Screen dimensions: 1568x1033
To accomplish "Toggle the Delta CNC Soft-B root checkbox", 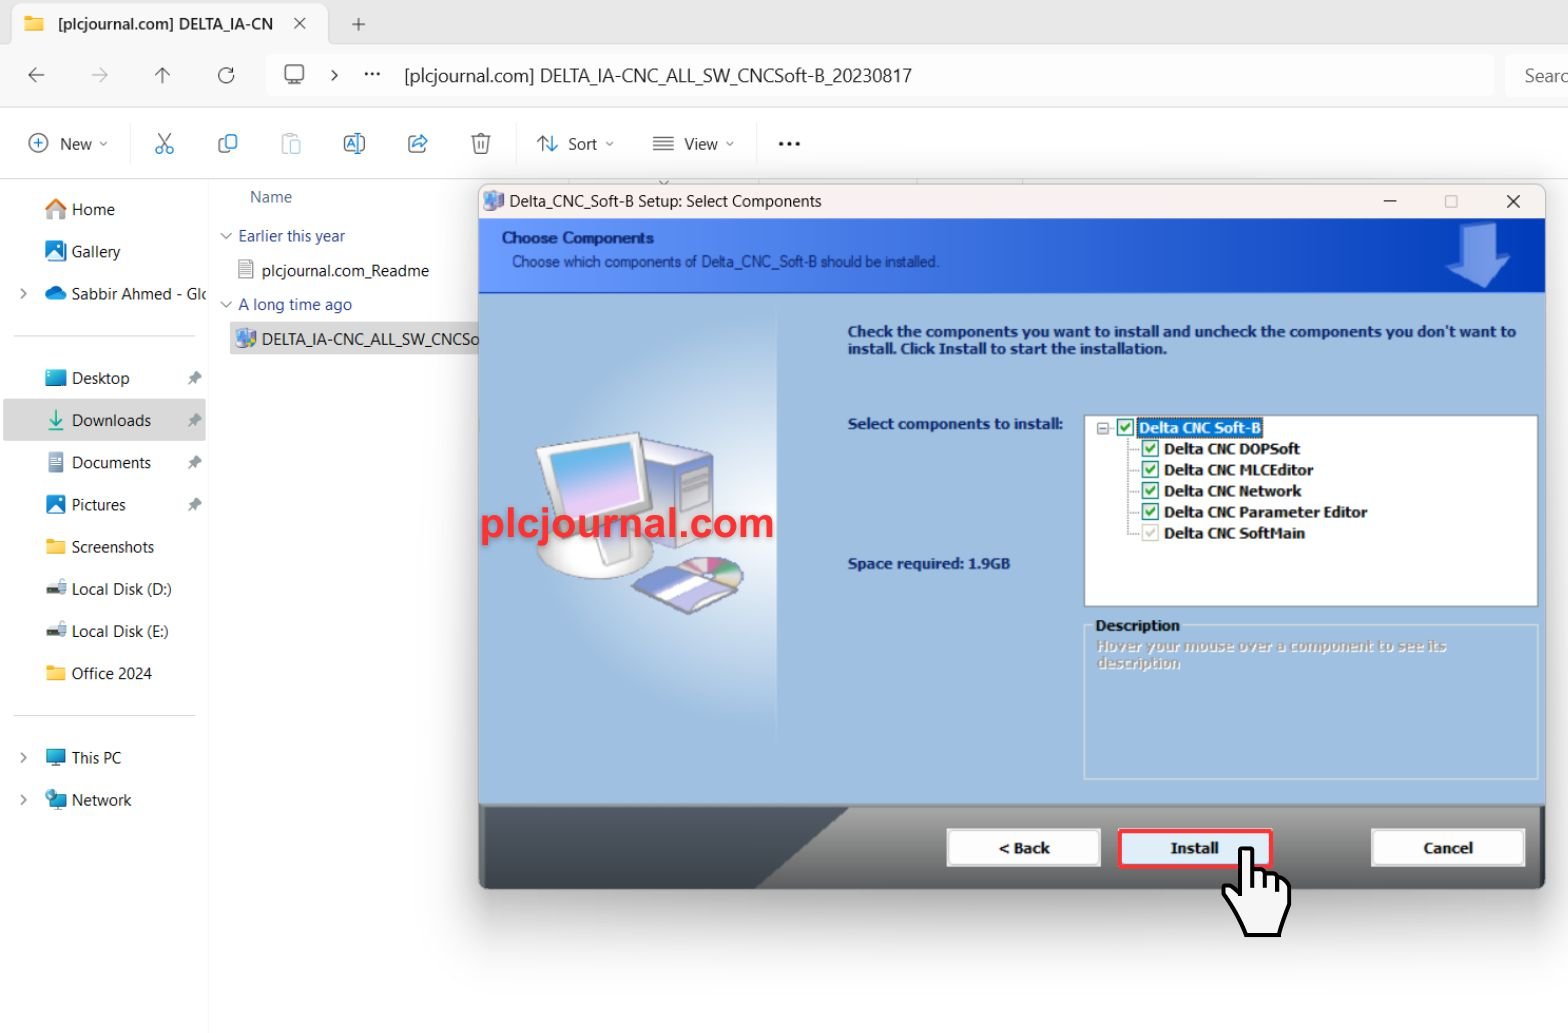I will 1125,428.
